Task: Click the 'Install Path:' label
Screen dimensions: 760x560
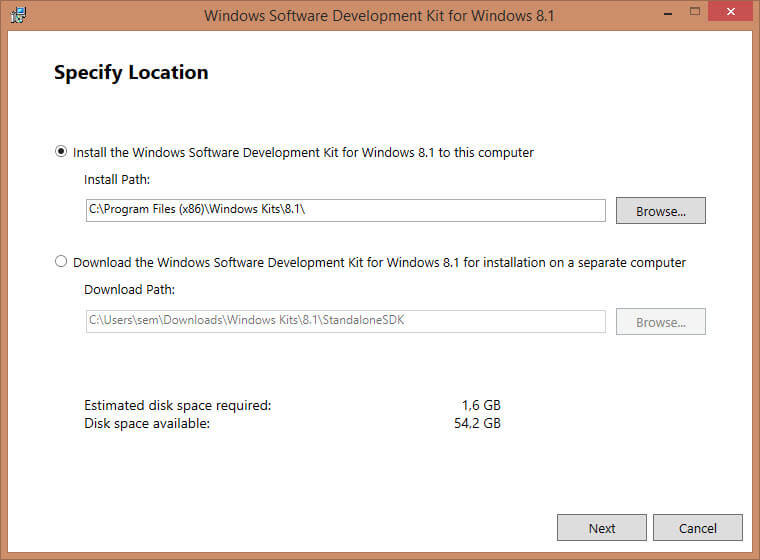Action: pyautogui.click(x=117, y=179)
